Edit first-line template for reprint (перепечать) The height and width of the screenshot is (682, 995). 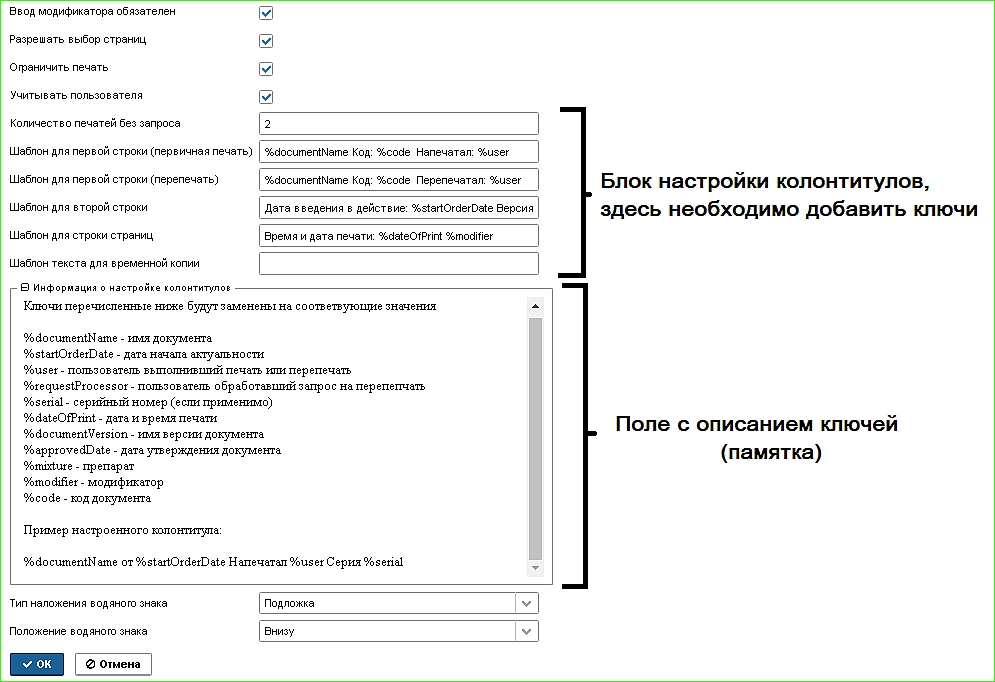pos(399,180)
